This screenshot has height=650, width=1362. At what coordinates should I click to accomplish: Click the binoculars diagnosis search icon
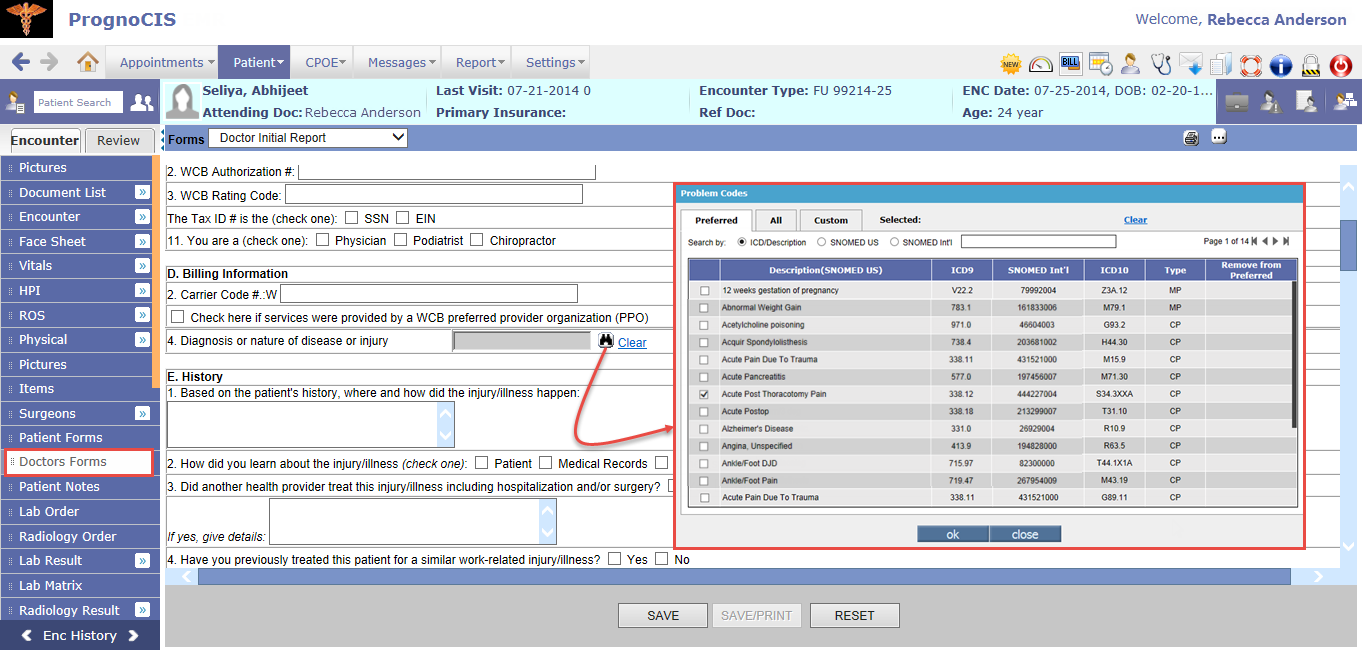point(605,341)
